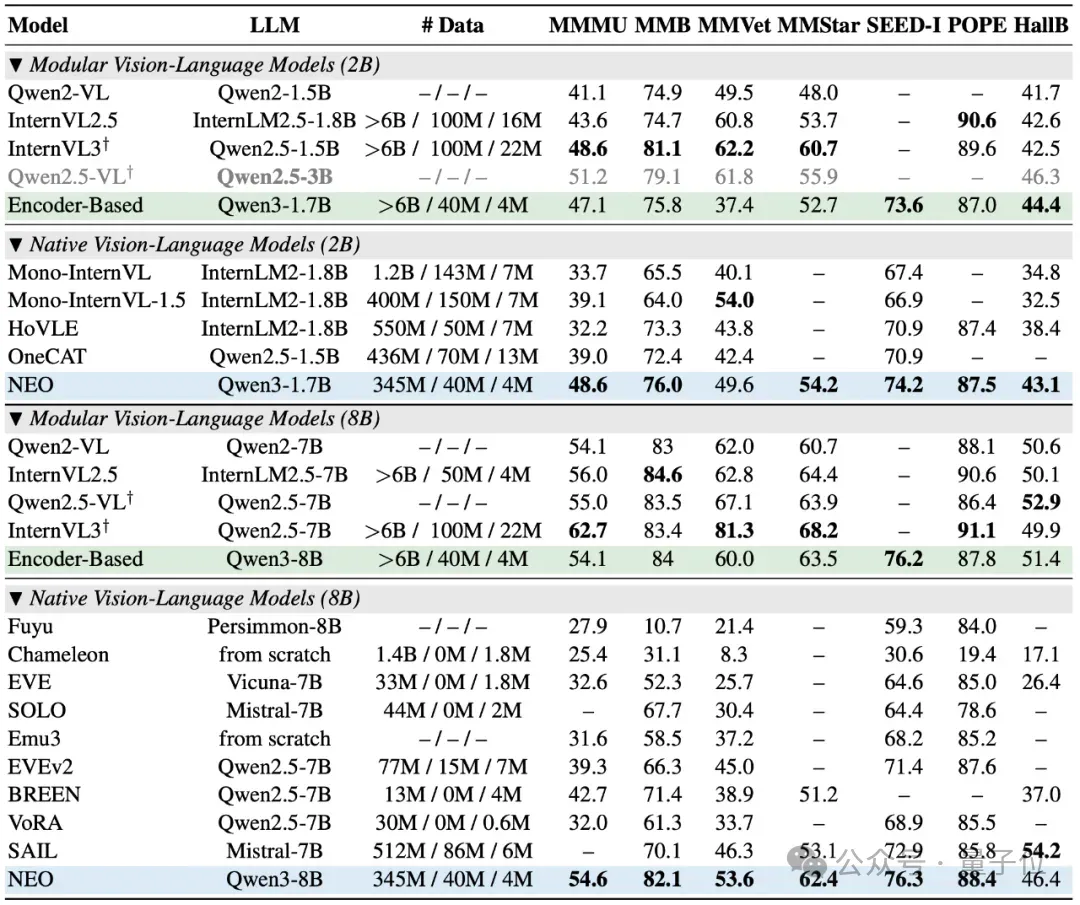Select the highlighted NEO Qwen3-1.7B row
The image size is (1080, 905).
coord(539,385)
